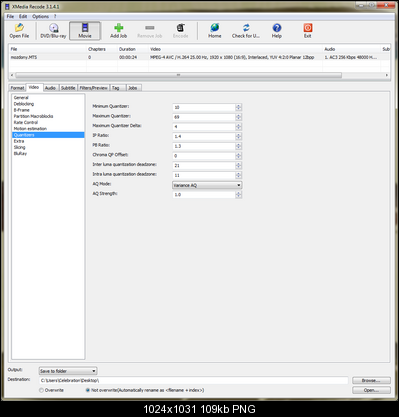Click the Open button
Viewport: 399px width, 417px height.
tap(371, 390)
